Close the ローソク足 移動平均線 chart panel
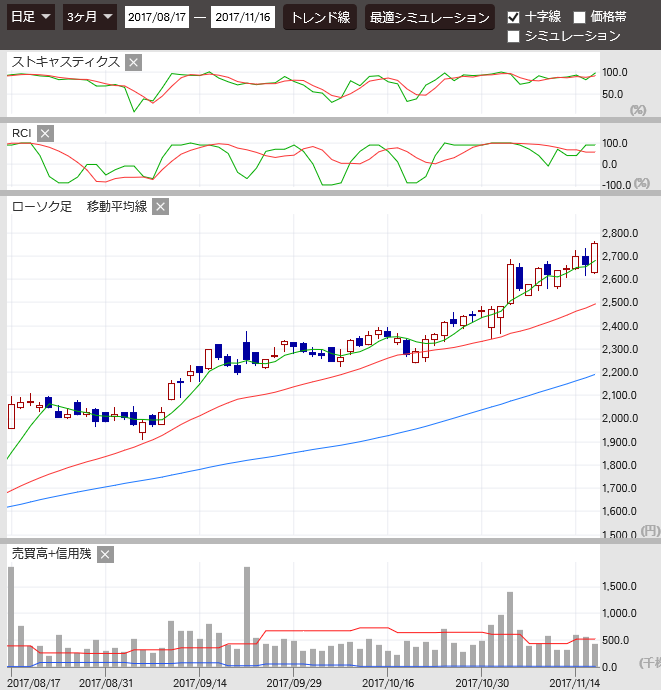 point(160,207)
